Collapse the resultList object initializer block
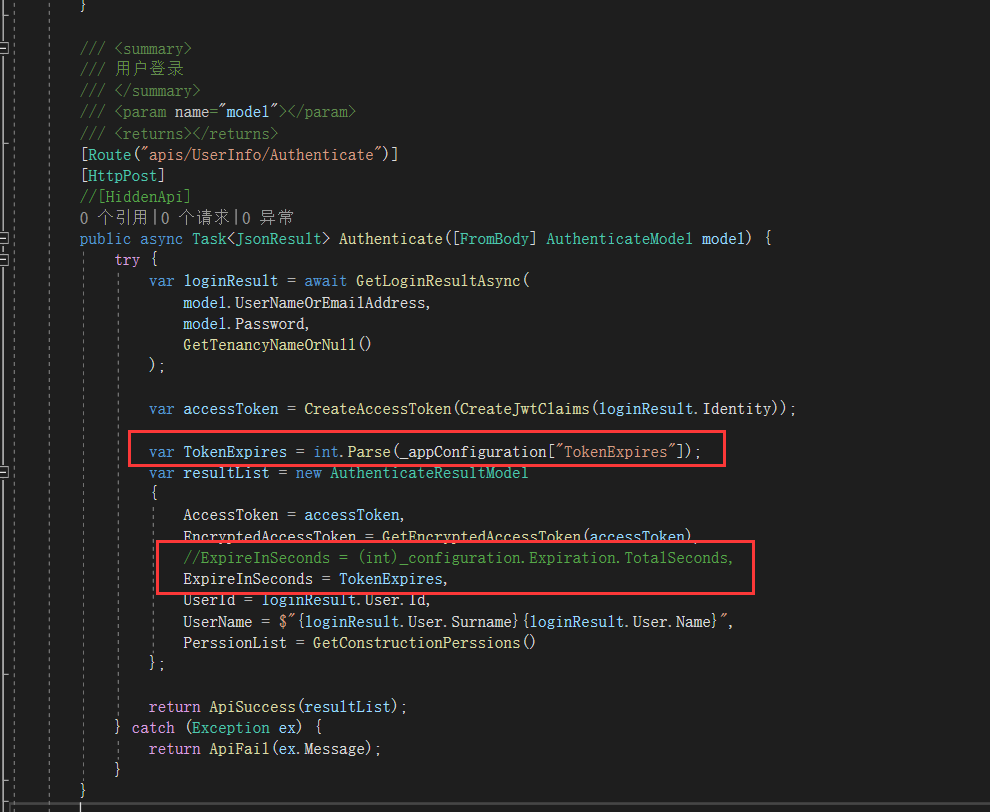Screen dimensions: 990x812 (x=4, y=472)
